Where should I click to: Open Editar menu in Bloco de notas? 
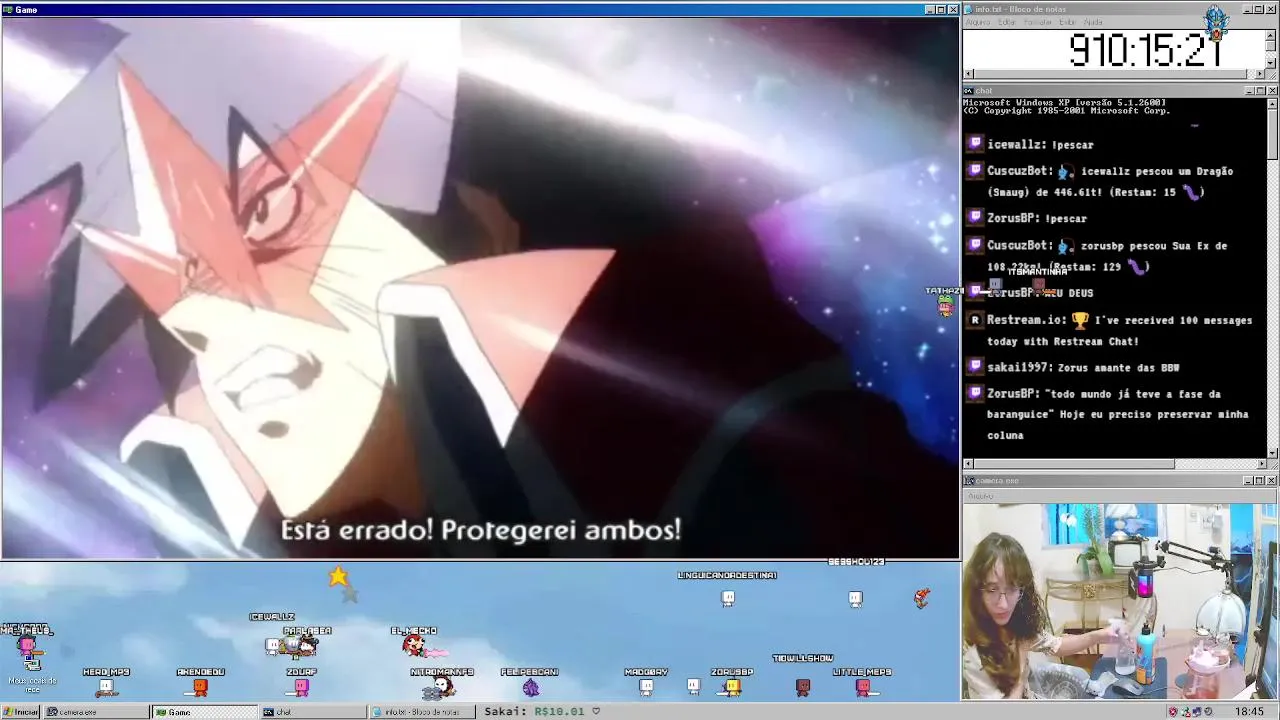pyautogui.click(x=1007, y=22)
